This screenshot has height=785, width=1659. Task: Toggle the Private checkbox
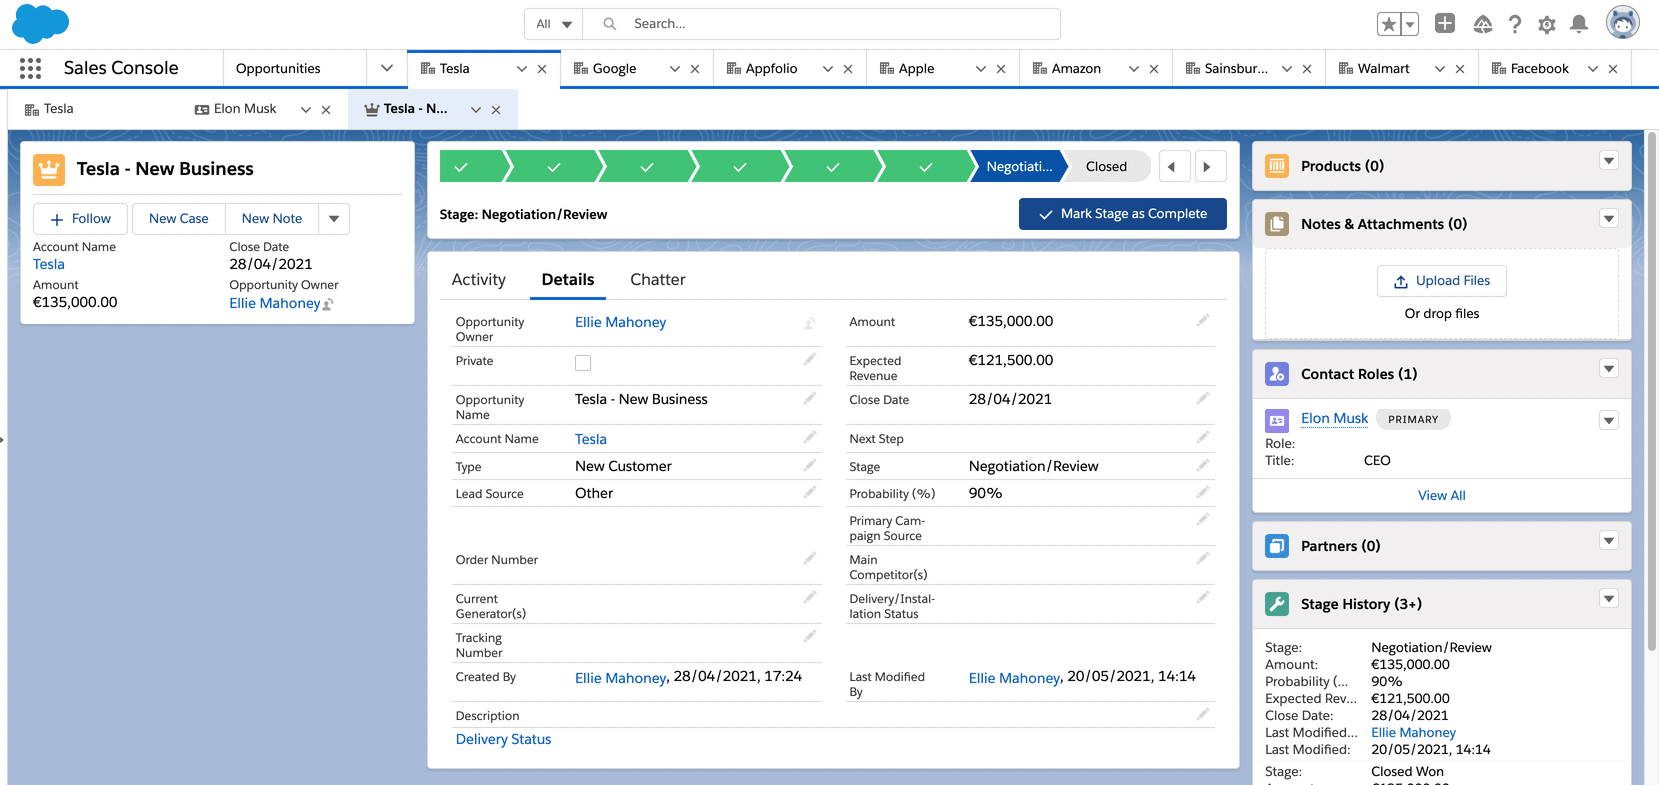pyautogui.click(x=583, y=363)
